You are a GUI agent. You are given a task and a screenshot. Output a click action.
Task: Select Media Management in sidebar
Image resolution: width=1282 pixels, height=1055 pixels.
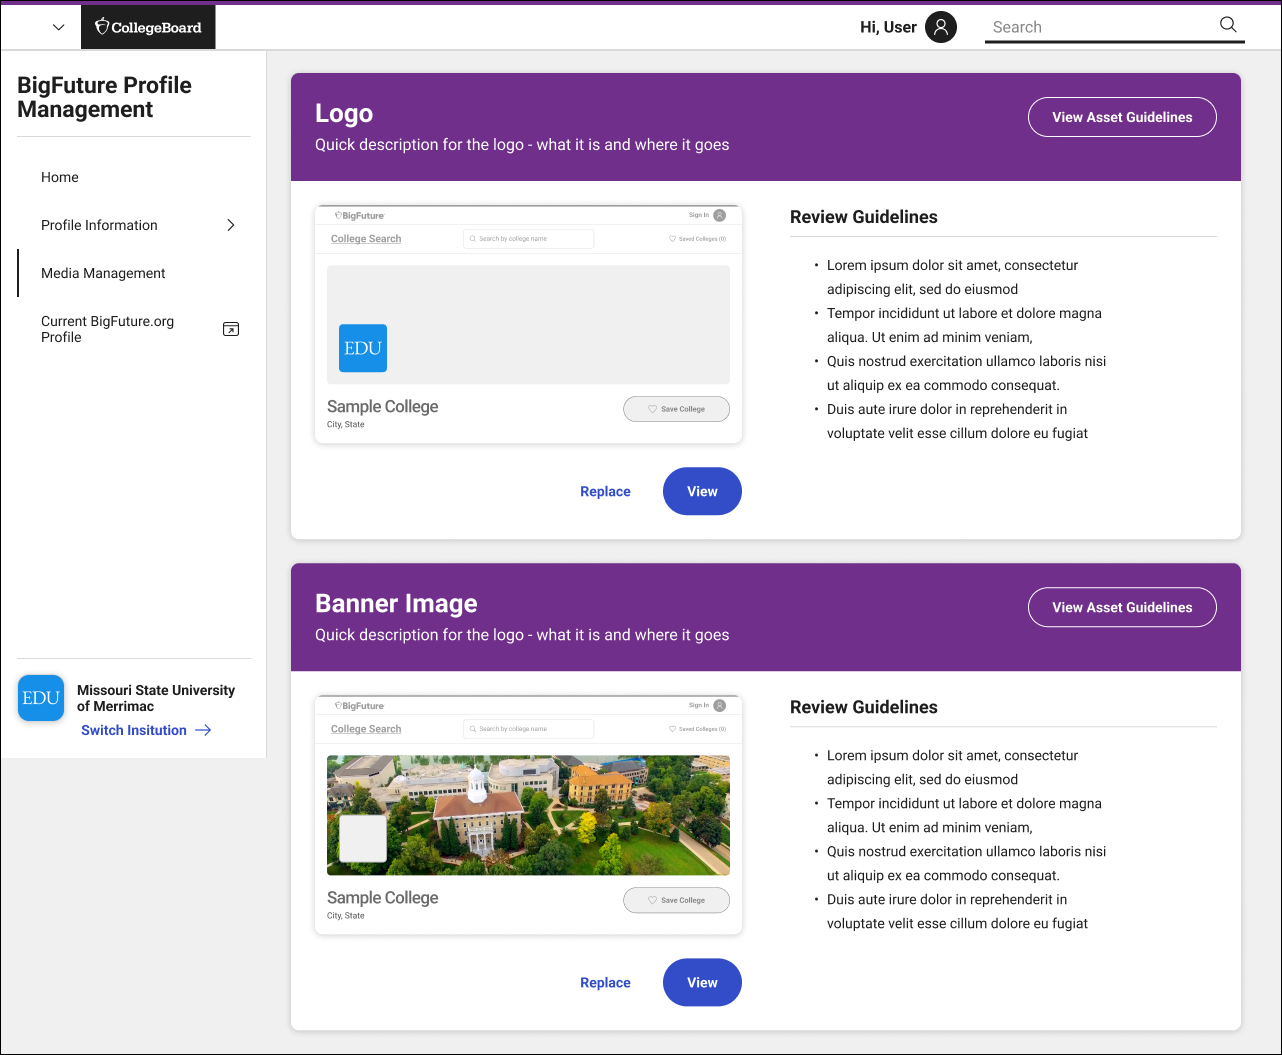(103, 273)
